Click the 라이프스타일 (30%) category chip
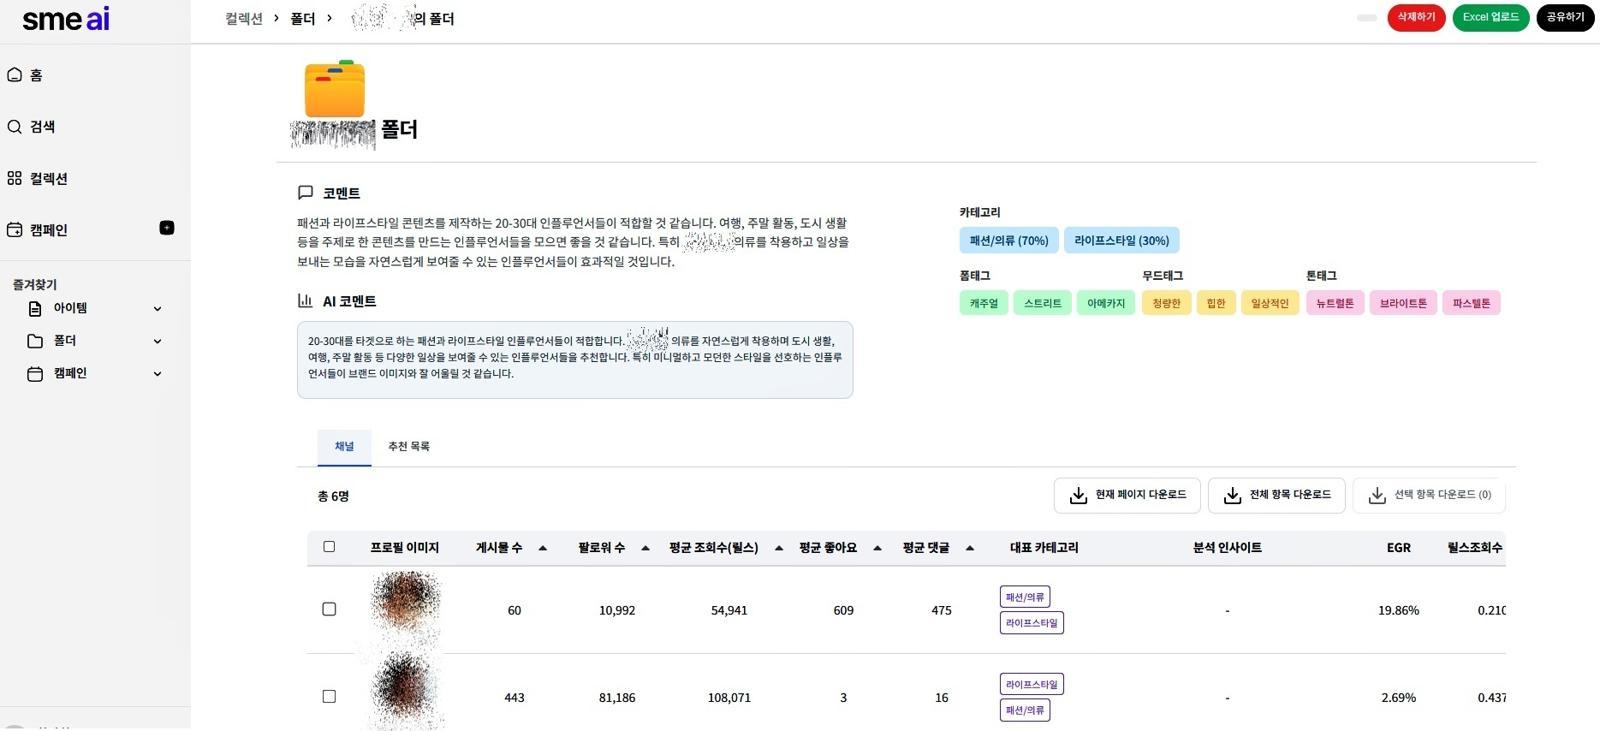Viewport: 1600px width, 731px height. click(1122, 241)
